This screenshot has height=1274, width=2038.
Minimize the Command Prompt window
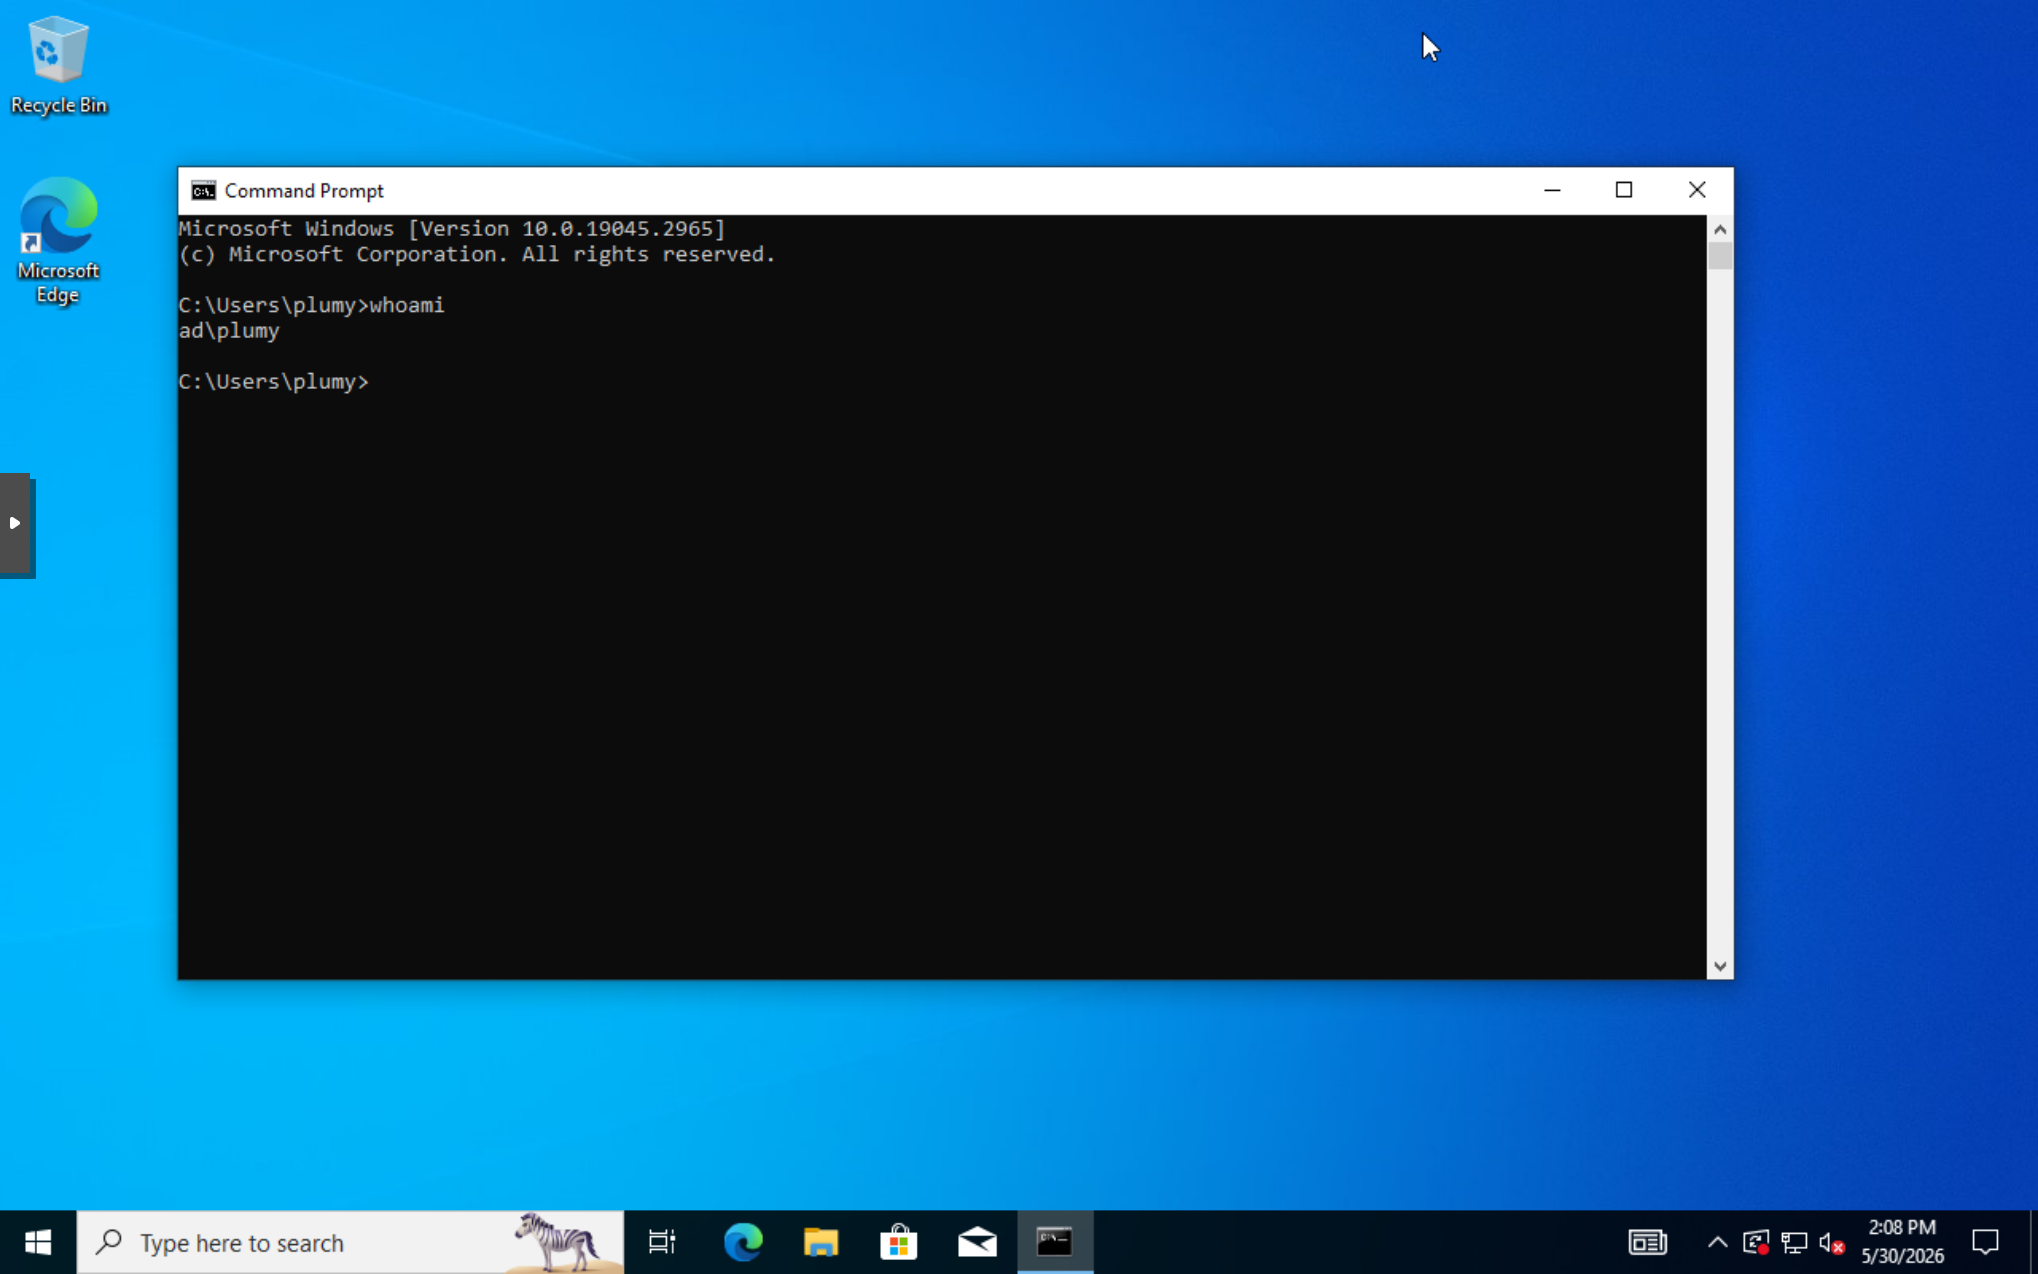click(x=1552, y=190)
